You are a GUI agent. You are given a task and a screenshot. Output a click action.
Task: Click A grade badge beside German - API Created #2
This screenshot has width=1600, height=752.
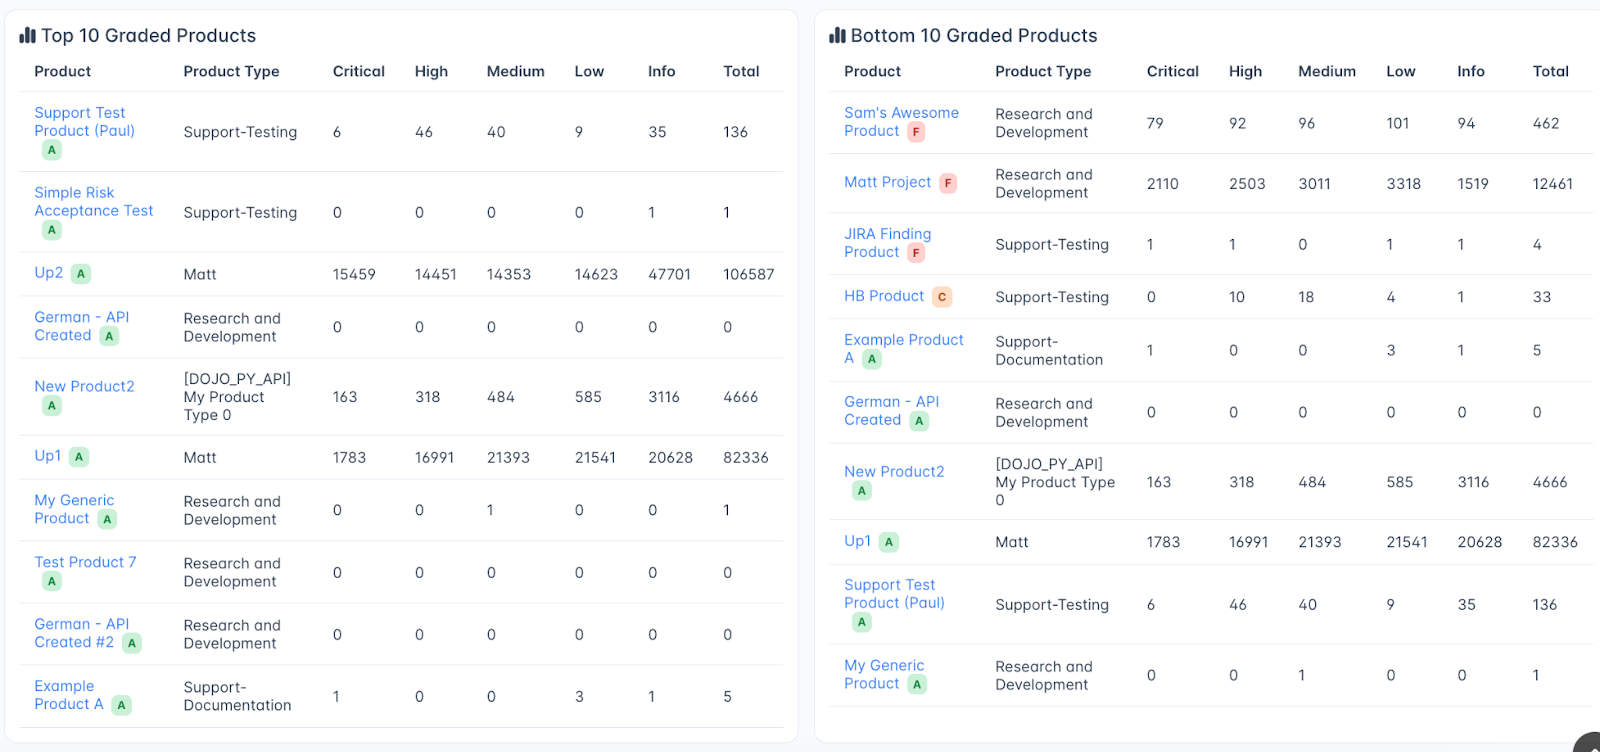point(131,643)
